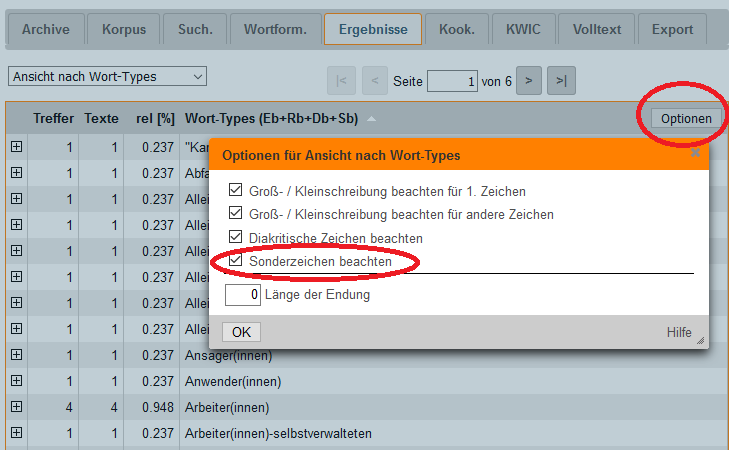
Task: Expand the Arbeiter(innen)-selbstverwalteten row
Action: click(16, 433)
